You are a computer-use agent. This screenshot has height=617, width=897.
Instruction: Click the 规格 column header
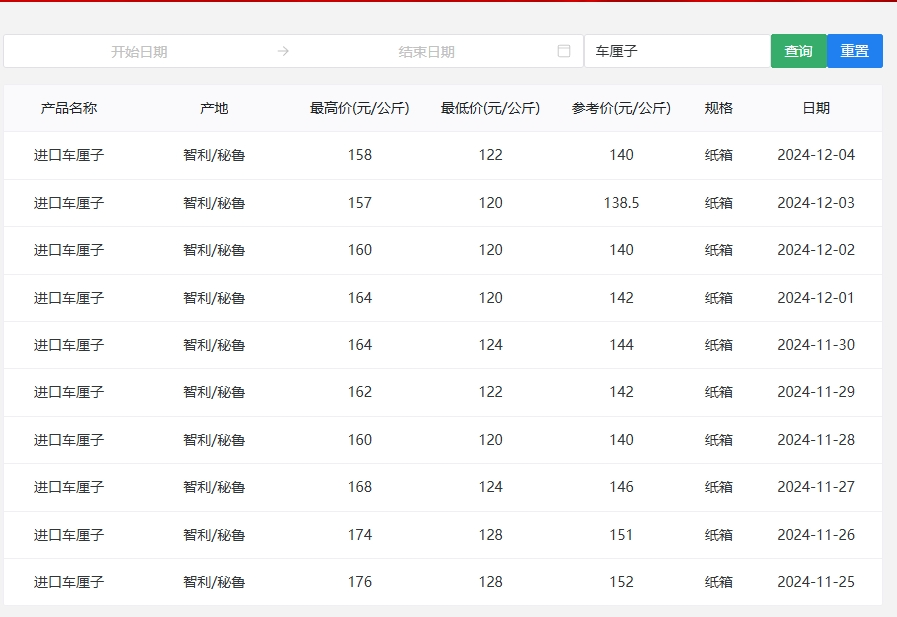(x=719, y=108)
